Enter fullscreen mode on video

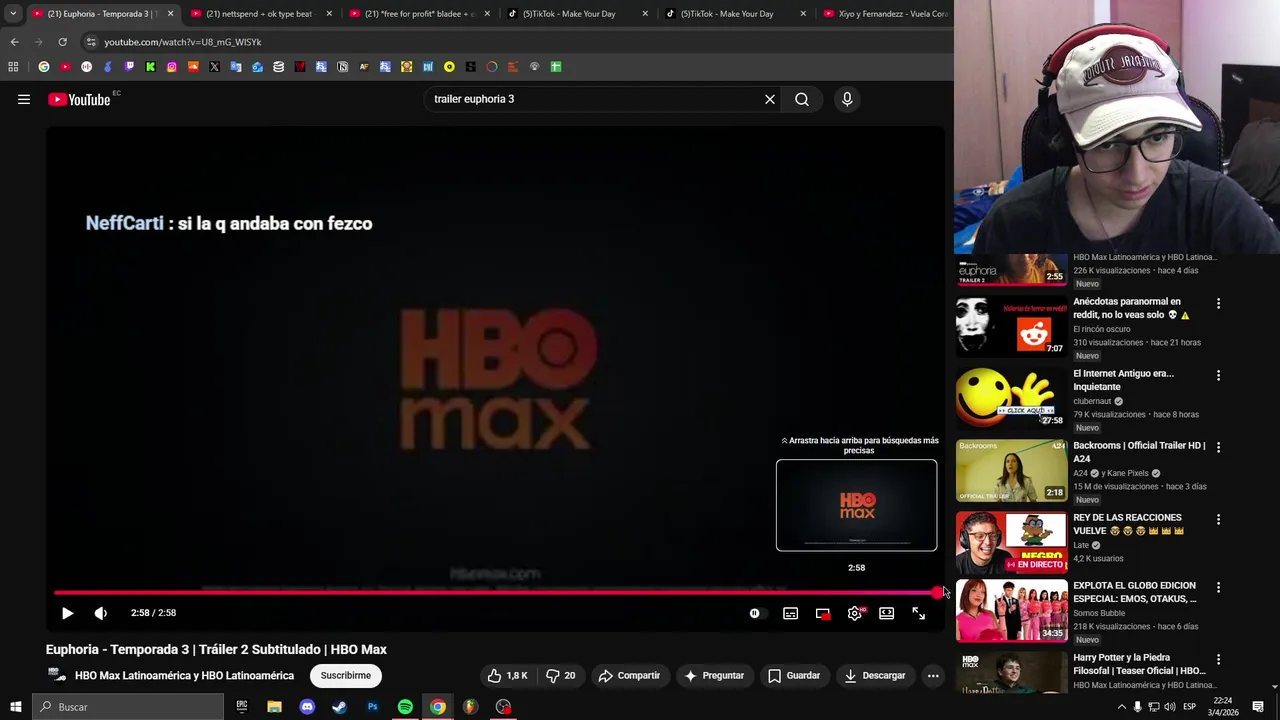pos(918,613)
